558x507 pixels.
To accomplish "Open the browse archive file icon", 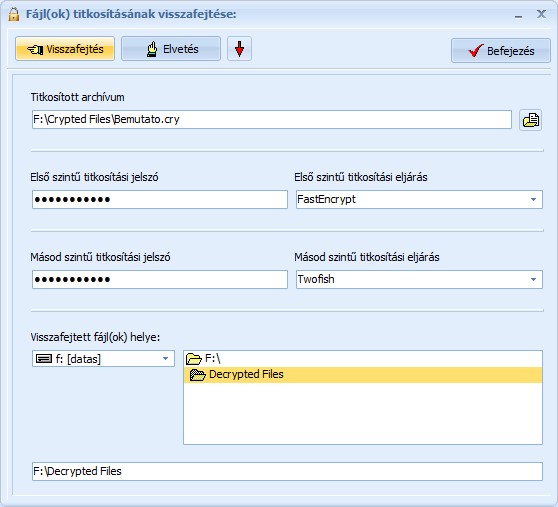I will click(x=531, y=120).
